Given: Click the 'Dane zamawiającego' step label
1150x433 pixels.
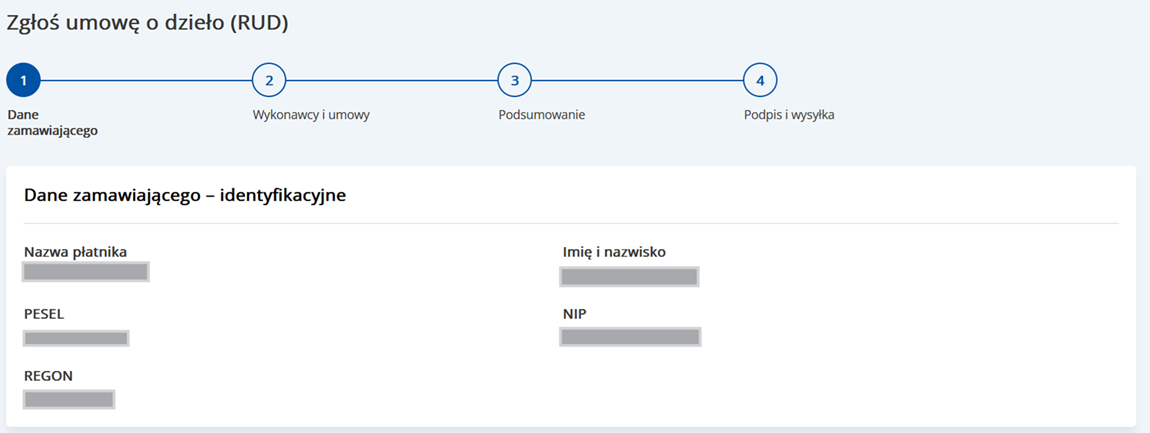Looking at the screenshot, I should click(x=52, y=122).
